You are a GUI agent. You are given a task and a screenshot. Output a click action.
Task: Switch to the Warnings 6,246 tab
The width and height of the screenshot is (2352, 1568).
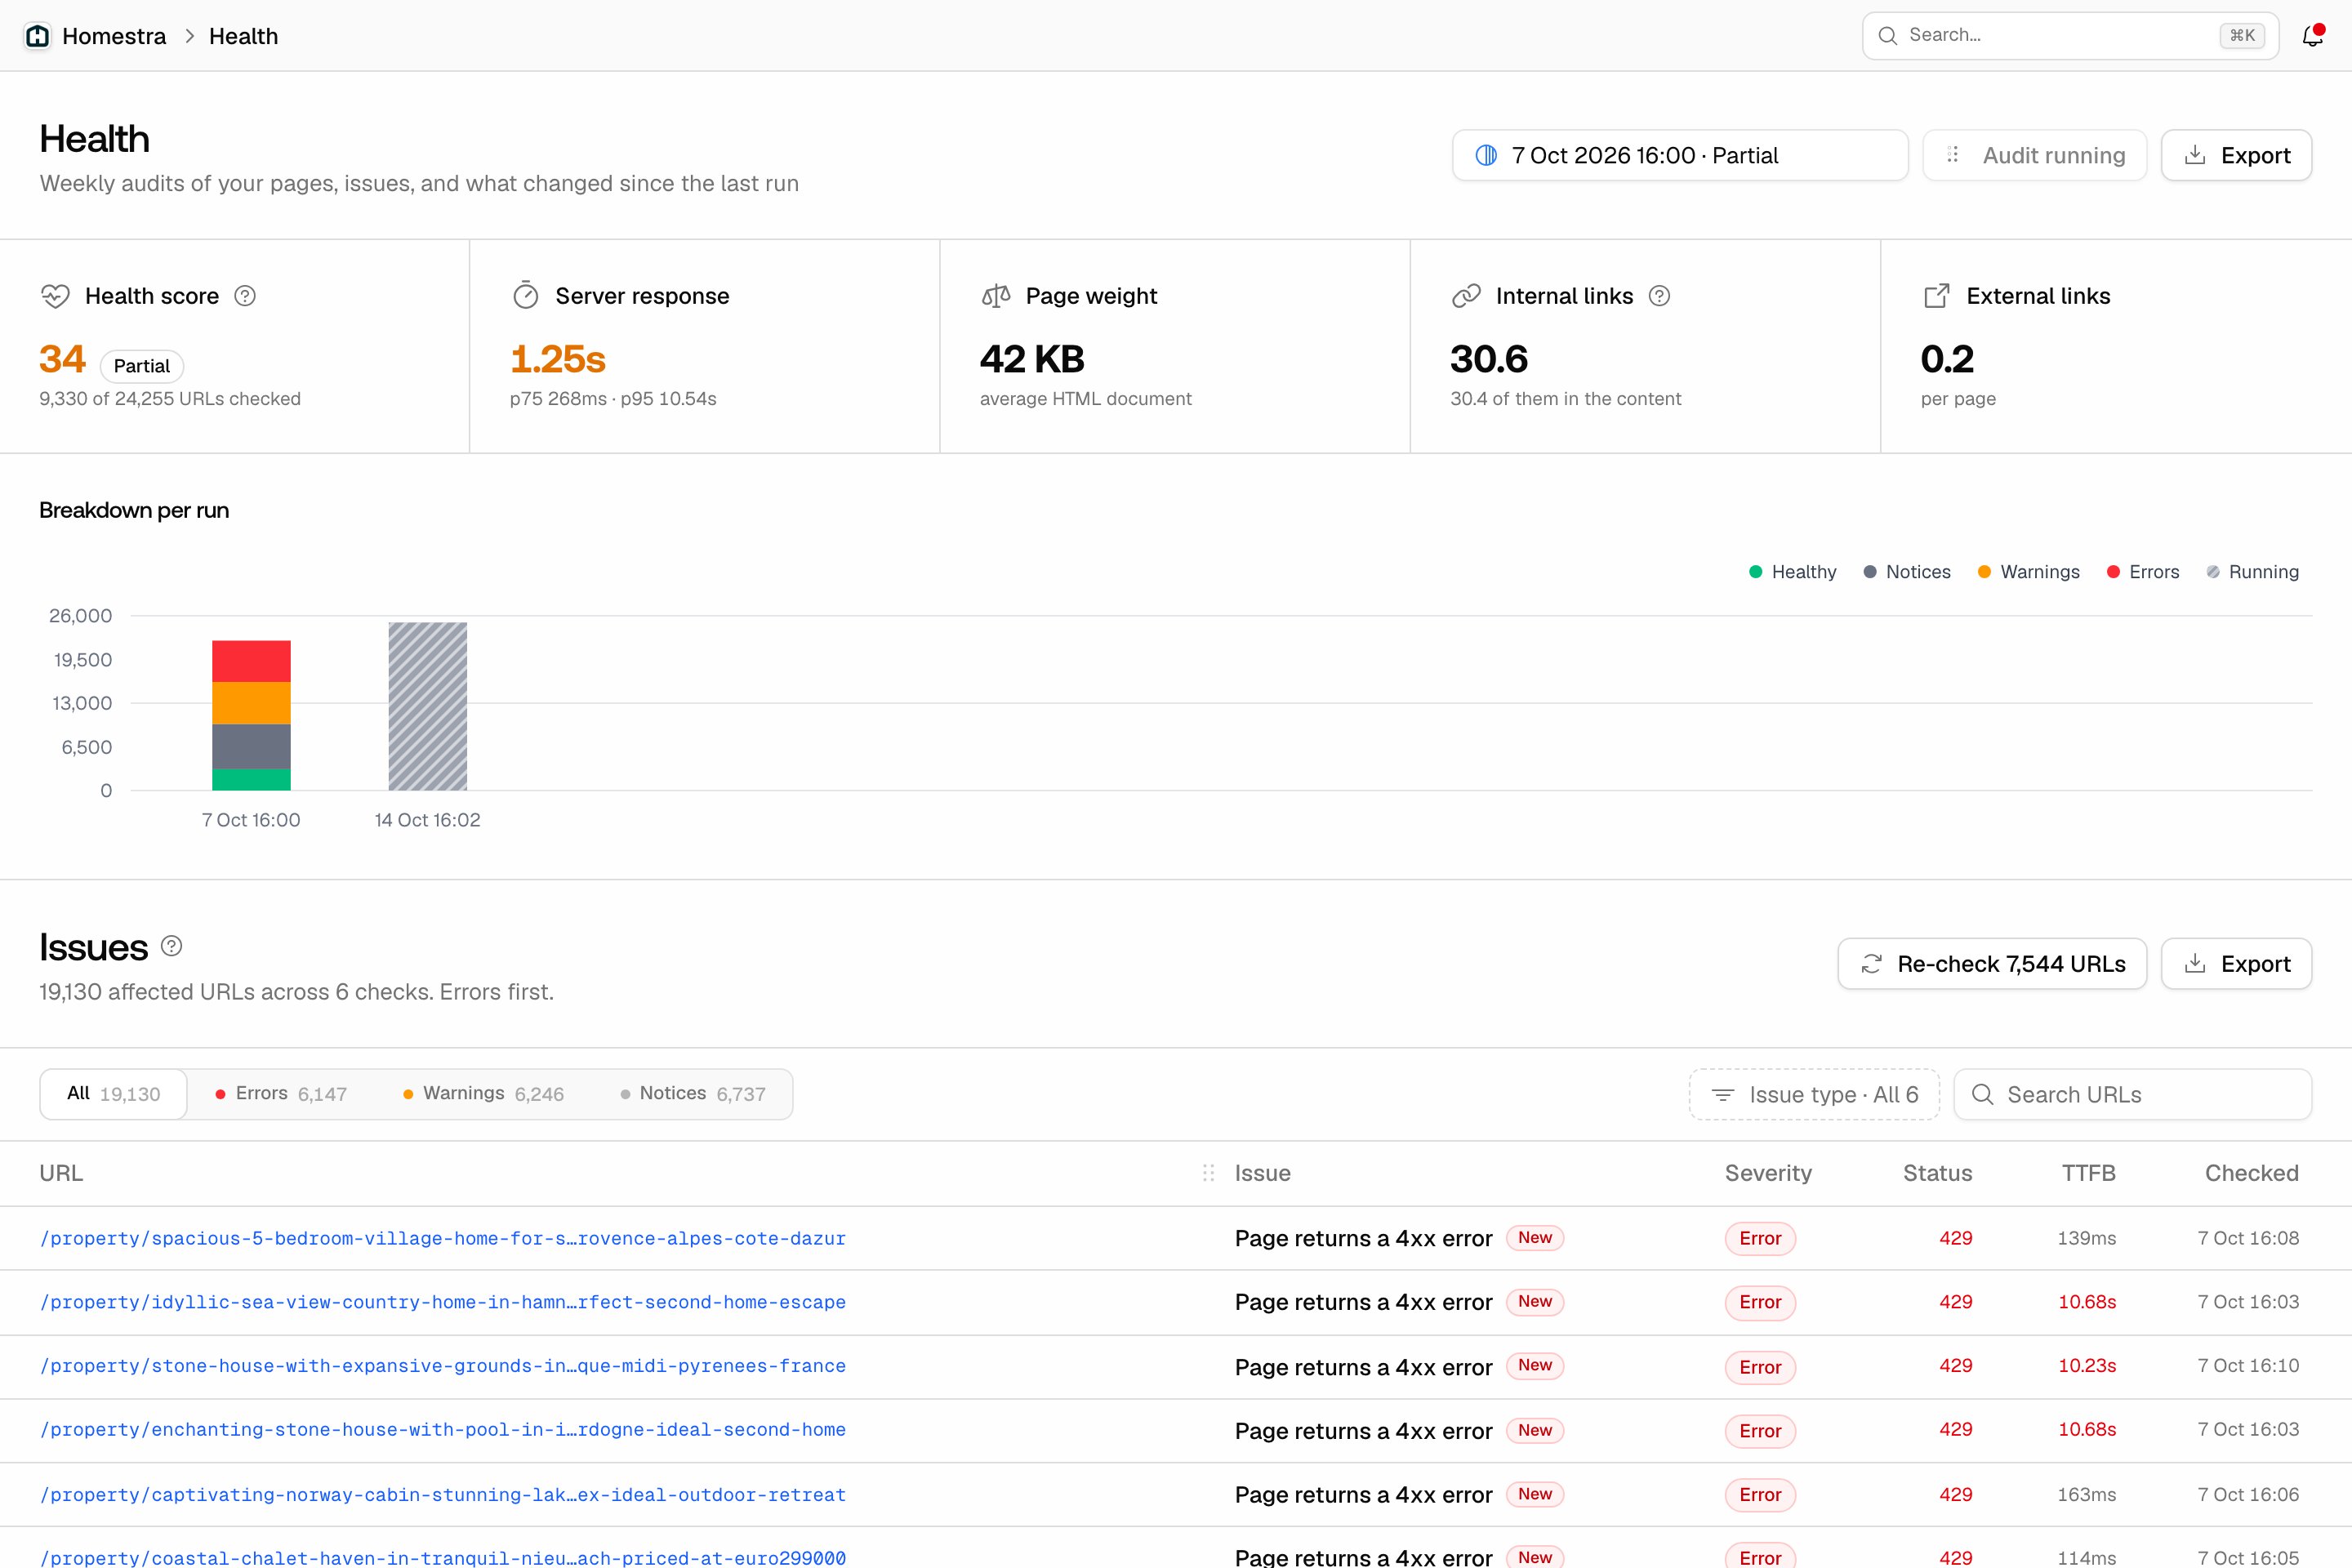(483, 1094)
